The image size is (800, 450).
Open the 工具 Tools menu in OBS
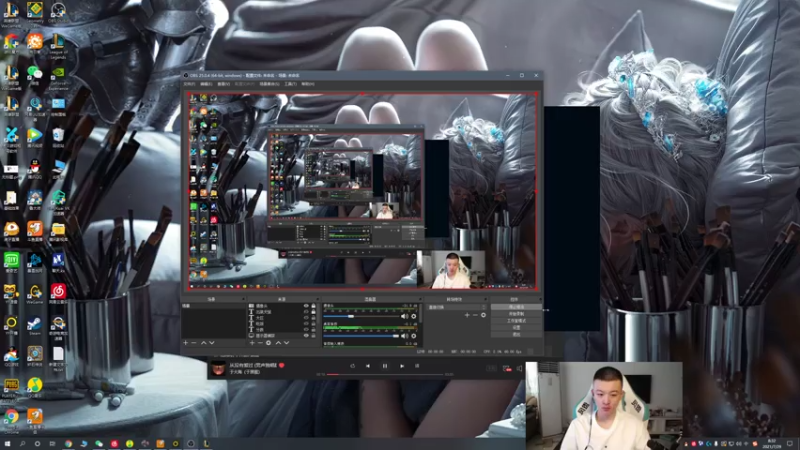coord(290,84)
